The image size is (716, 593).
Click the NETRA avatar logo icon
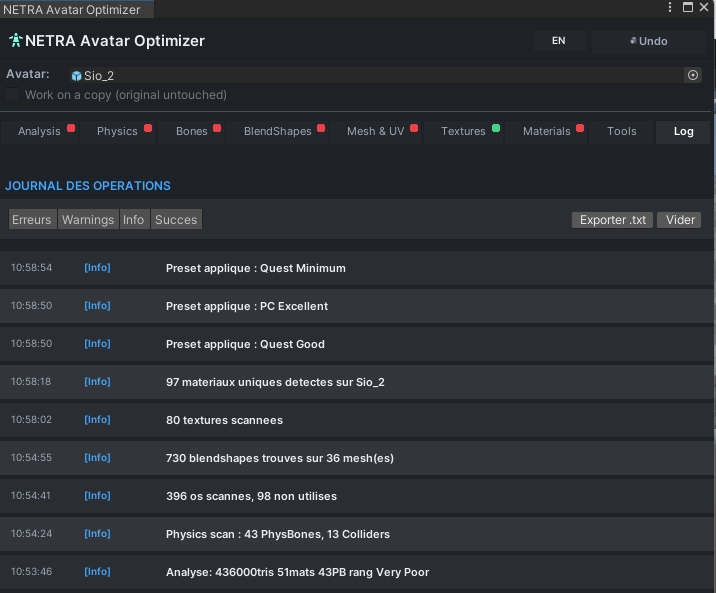16,41
